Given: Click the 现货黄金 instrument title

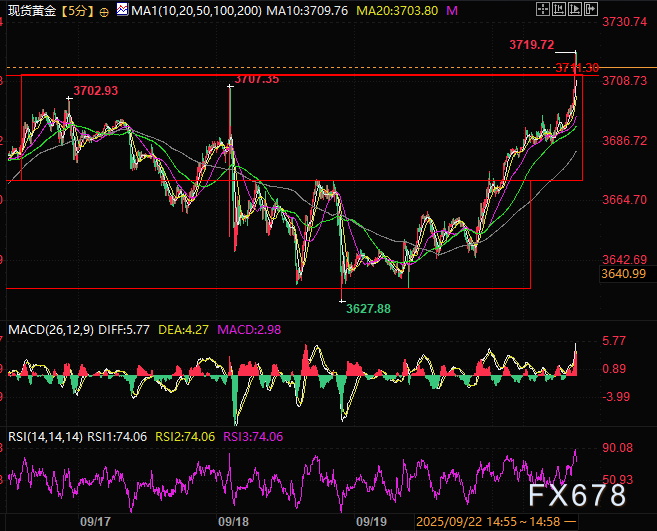Looking at the screenshot, I should [x=30, y=10].
